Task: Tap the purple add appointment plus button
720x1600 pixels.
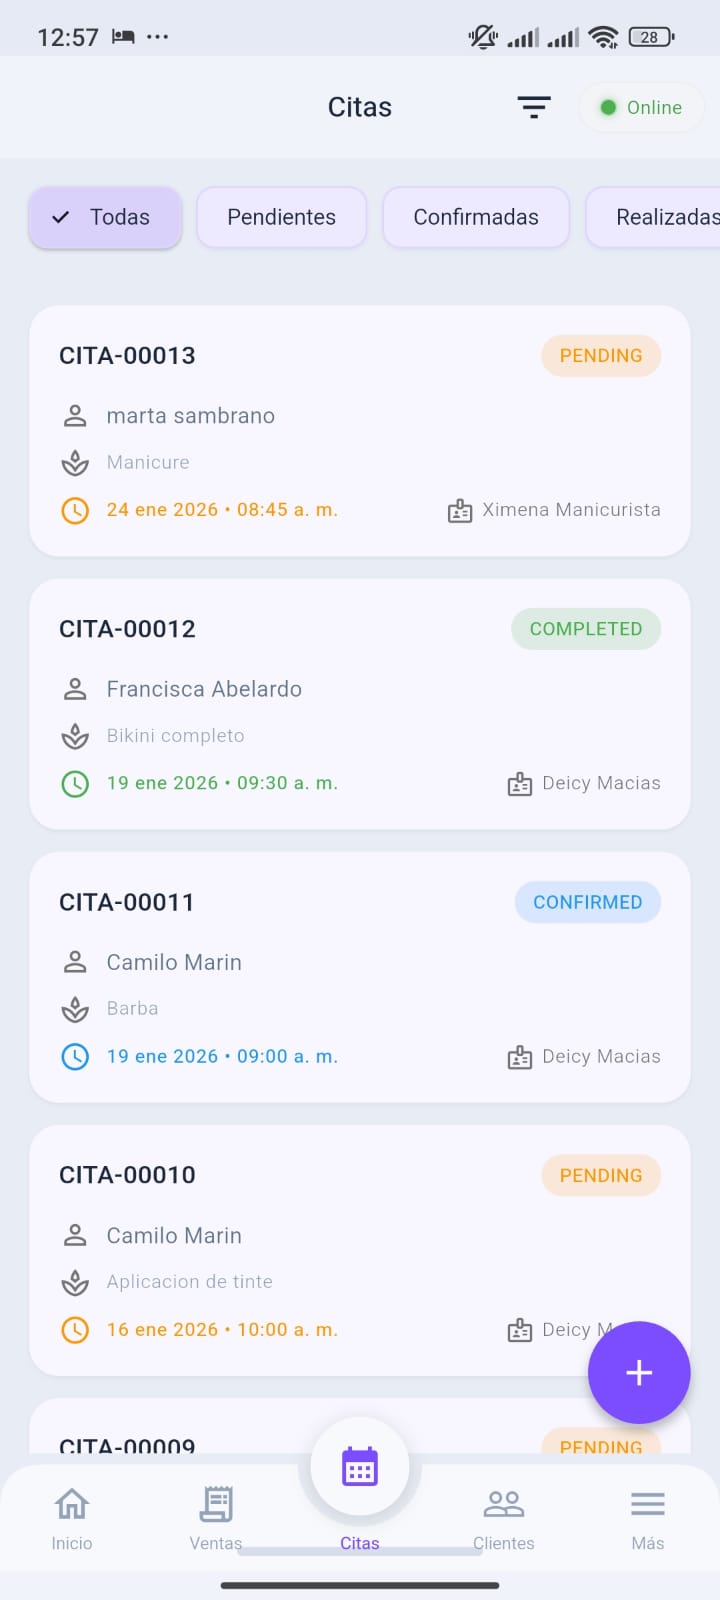Action: pos(639,1372)
